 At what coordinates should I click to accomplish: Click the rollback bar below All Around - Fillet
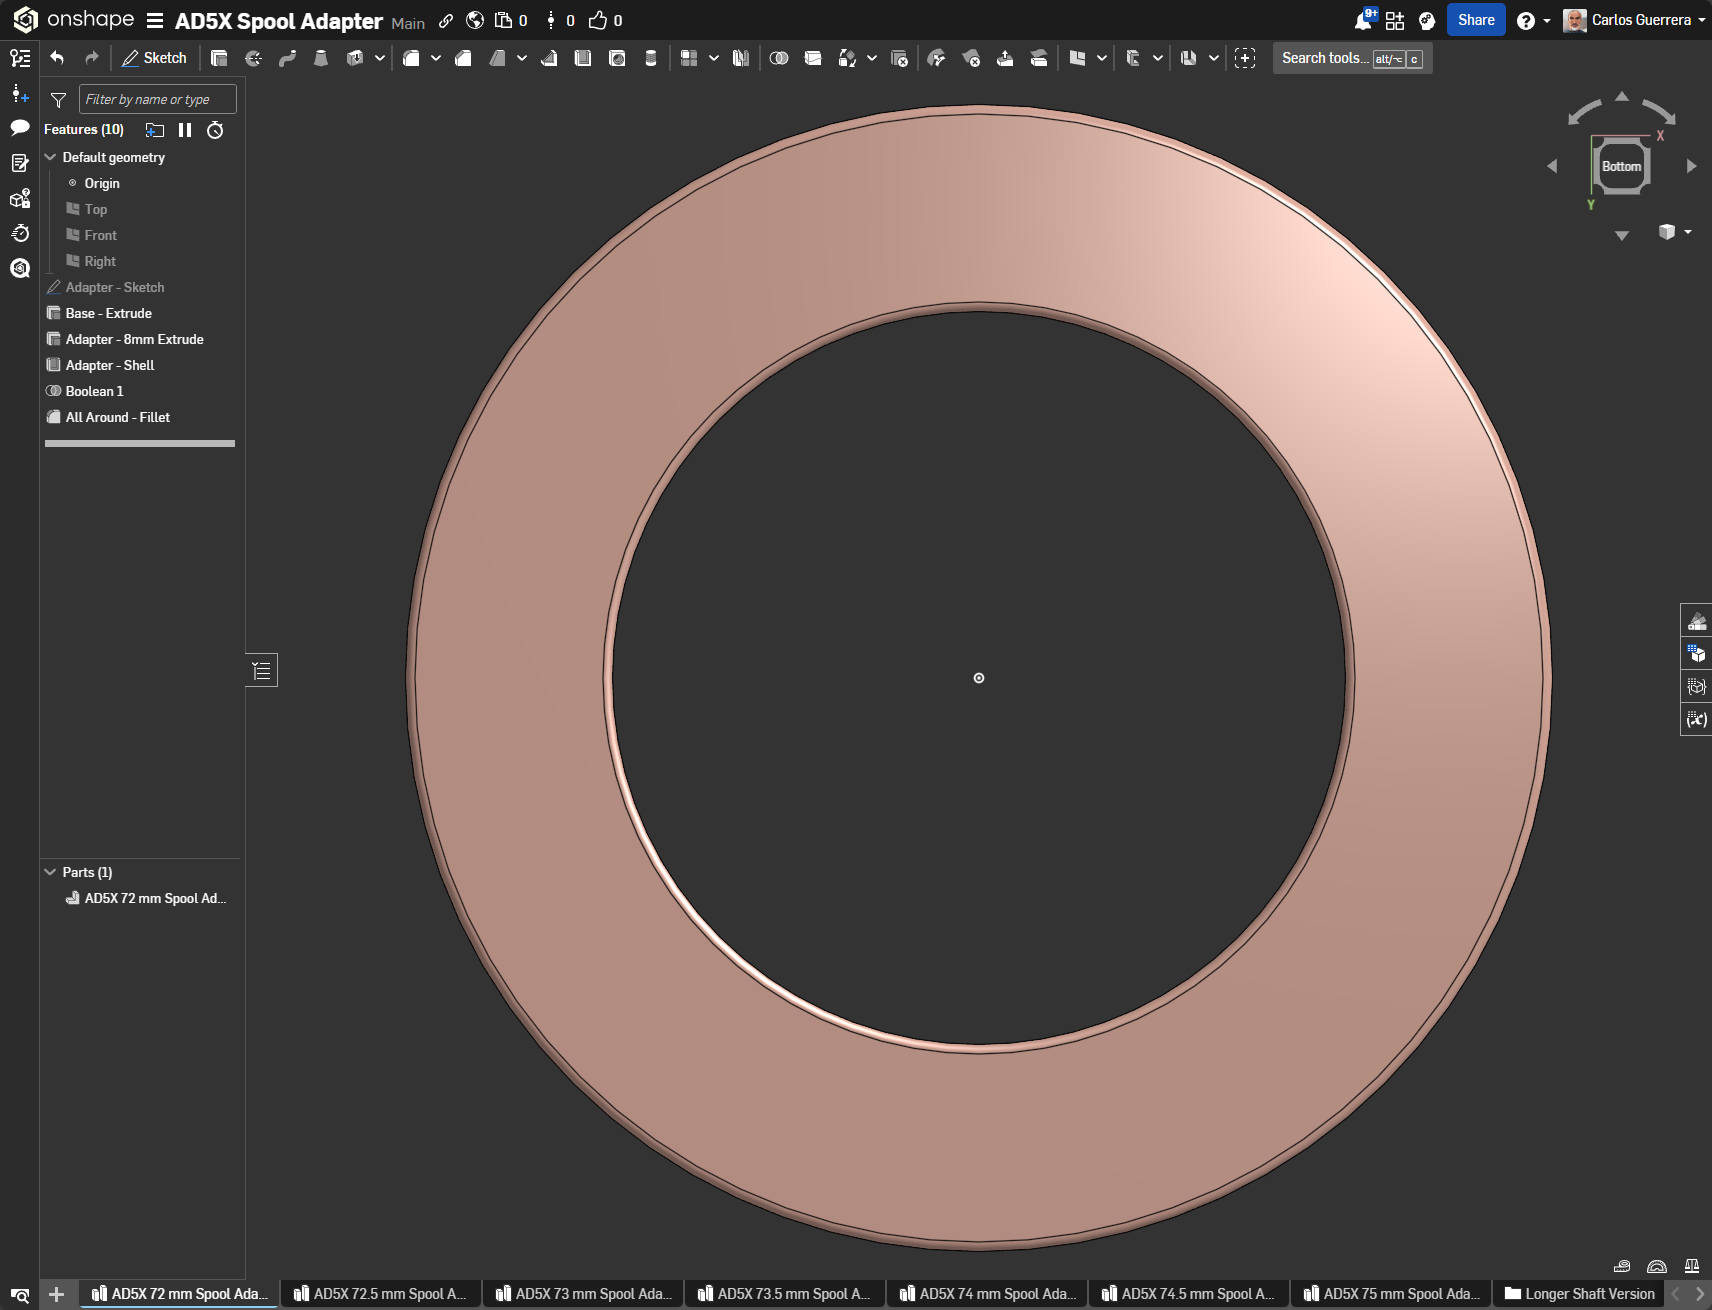coord(140,443)
